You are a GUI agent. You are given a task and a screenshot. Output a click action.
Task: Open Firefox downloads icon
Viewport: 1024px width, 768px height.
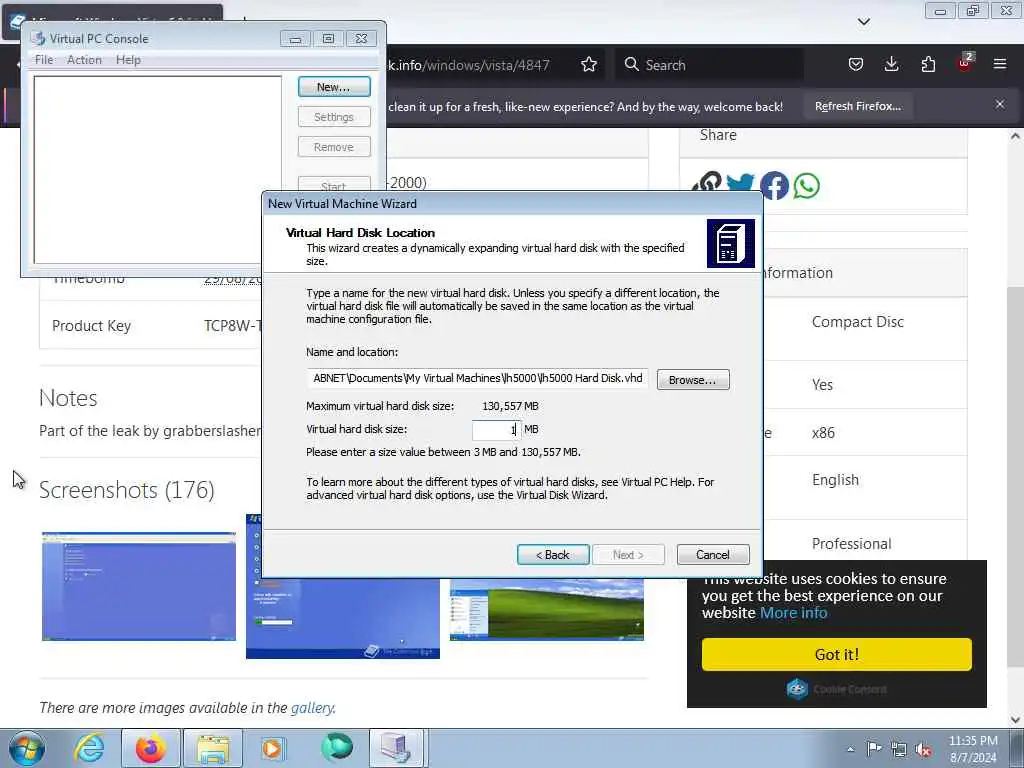891,64
